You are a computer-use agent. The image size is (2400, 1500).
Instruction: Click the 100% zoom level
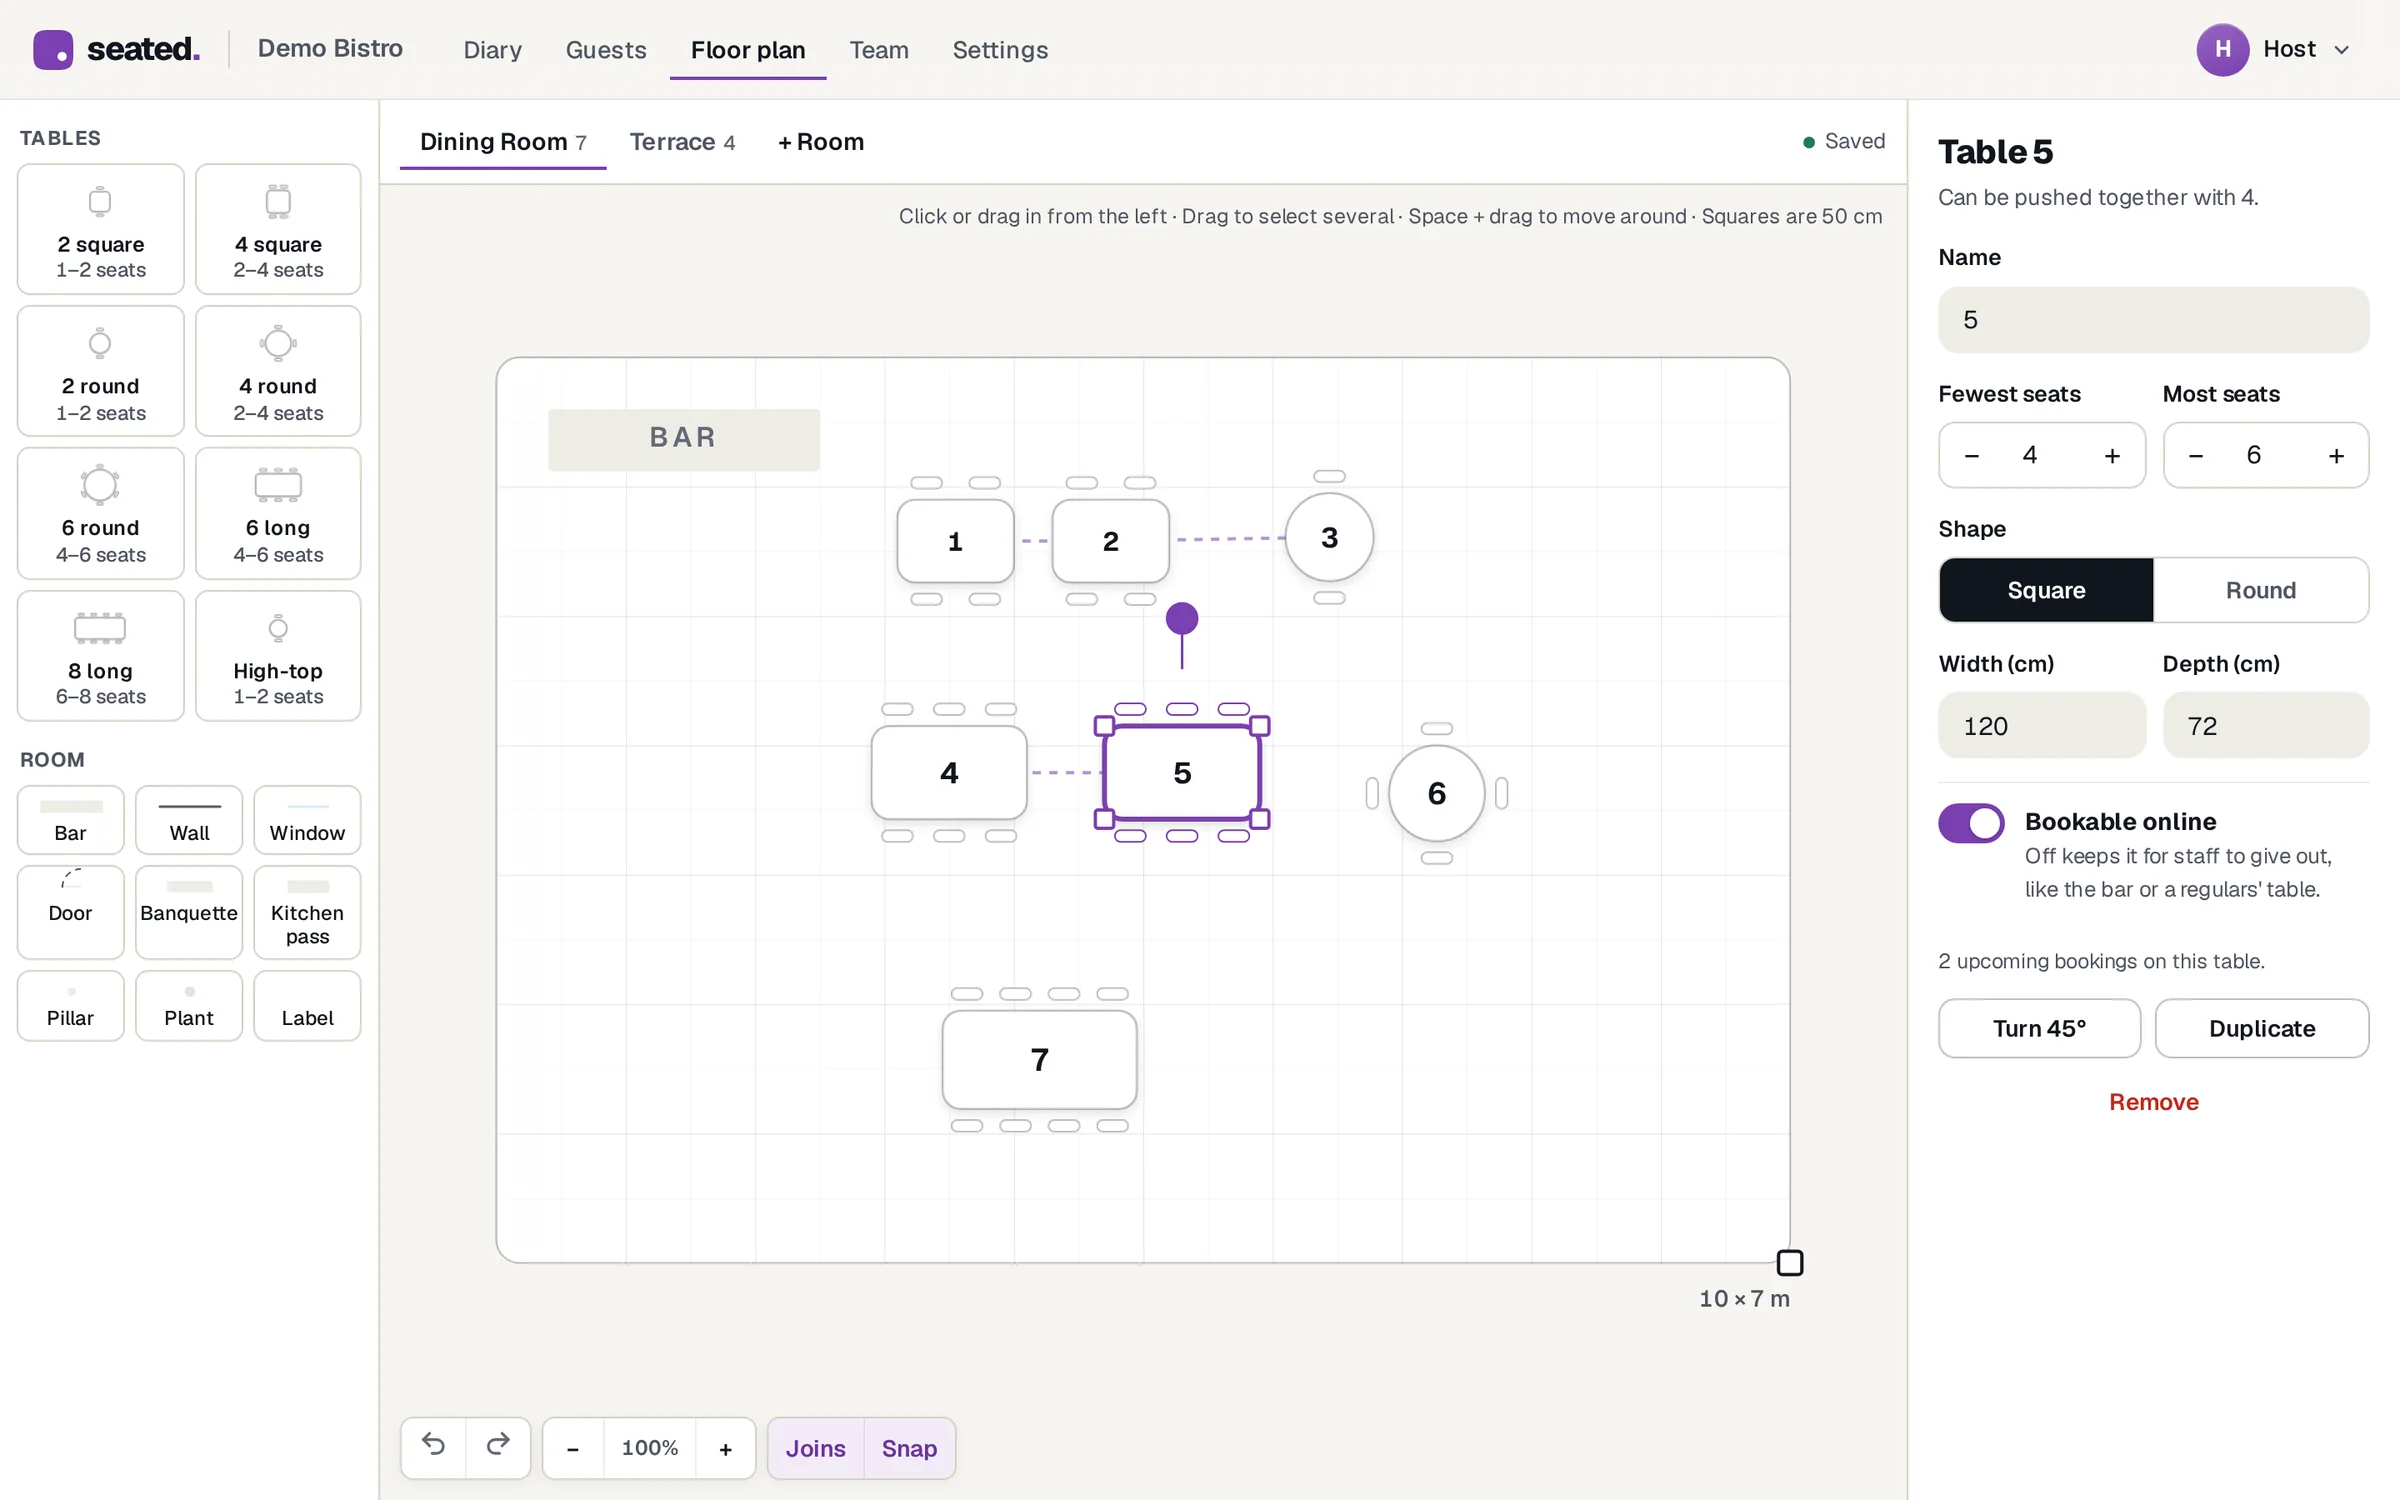(650, 1448)
